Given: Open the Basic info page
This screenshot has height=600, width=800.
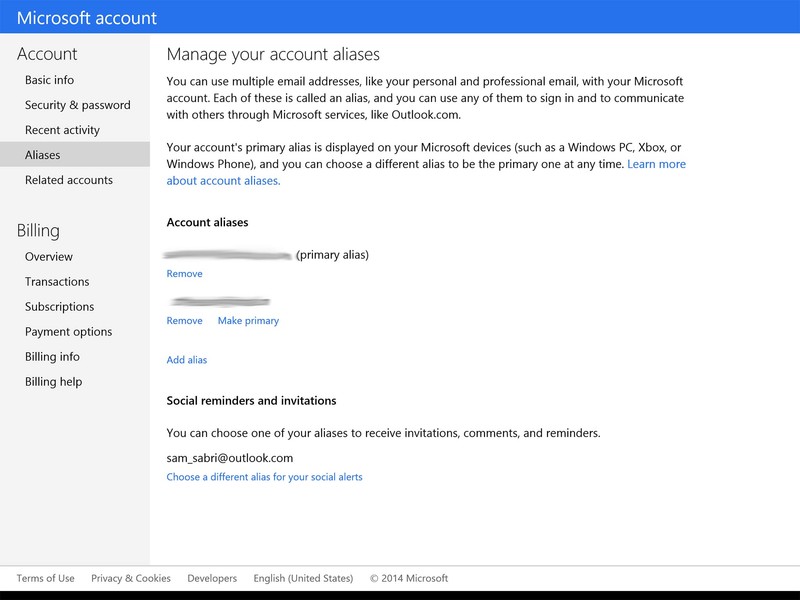Looking at the screenshot, I should [49, 80].
